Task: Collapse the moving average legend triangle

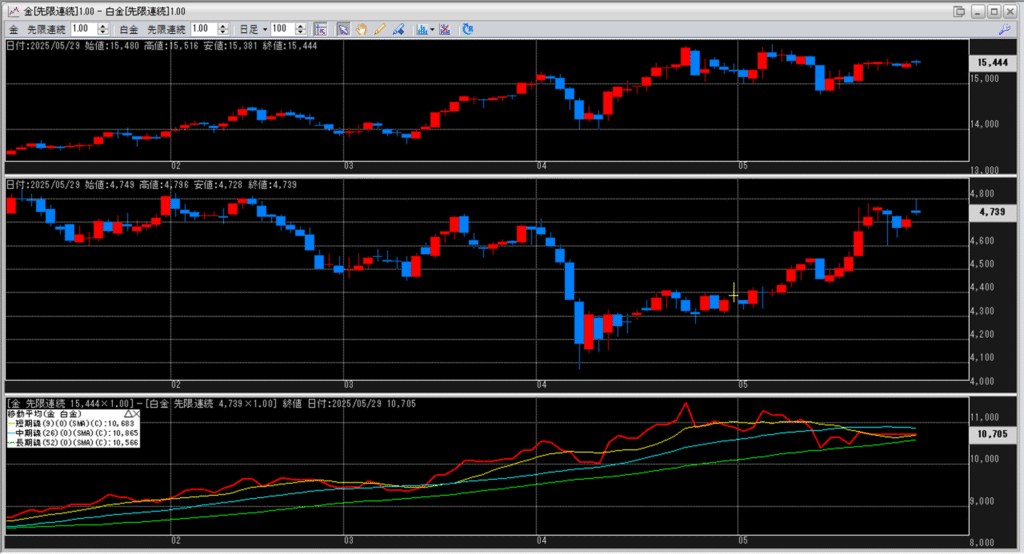Action: [x=128, y=414]
